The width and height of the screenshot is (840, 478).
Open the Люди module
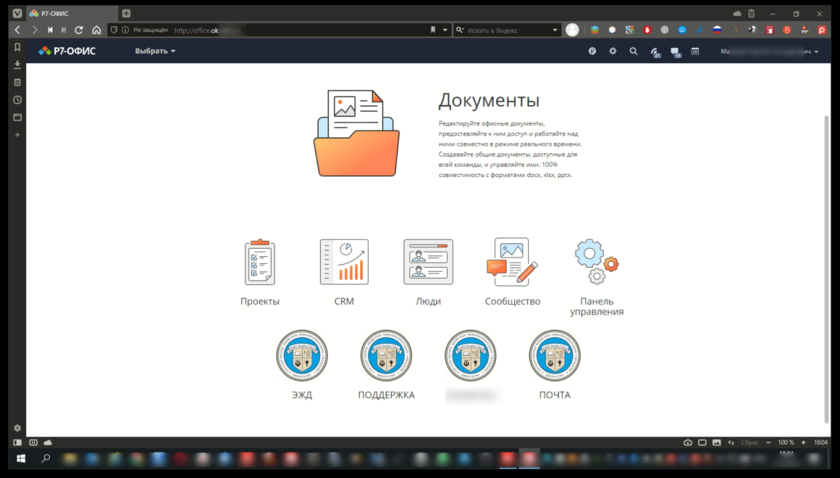428,263
